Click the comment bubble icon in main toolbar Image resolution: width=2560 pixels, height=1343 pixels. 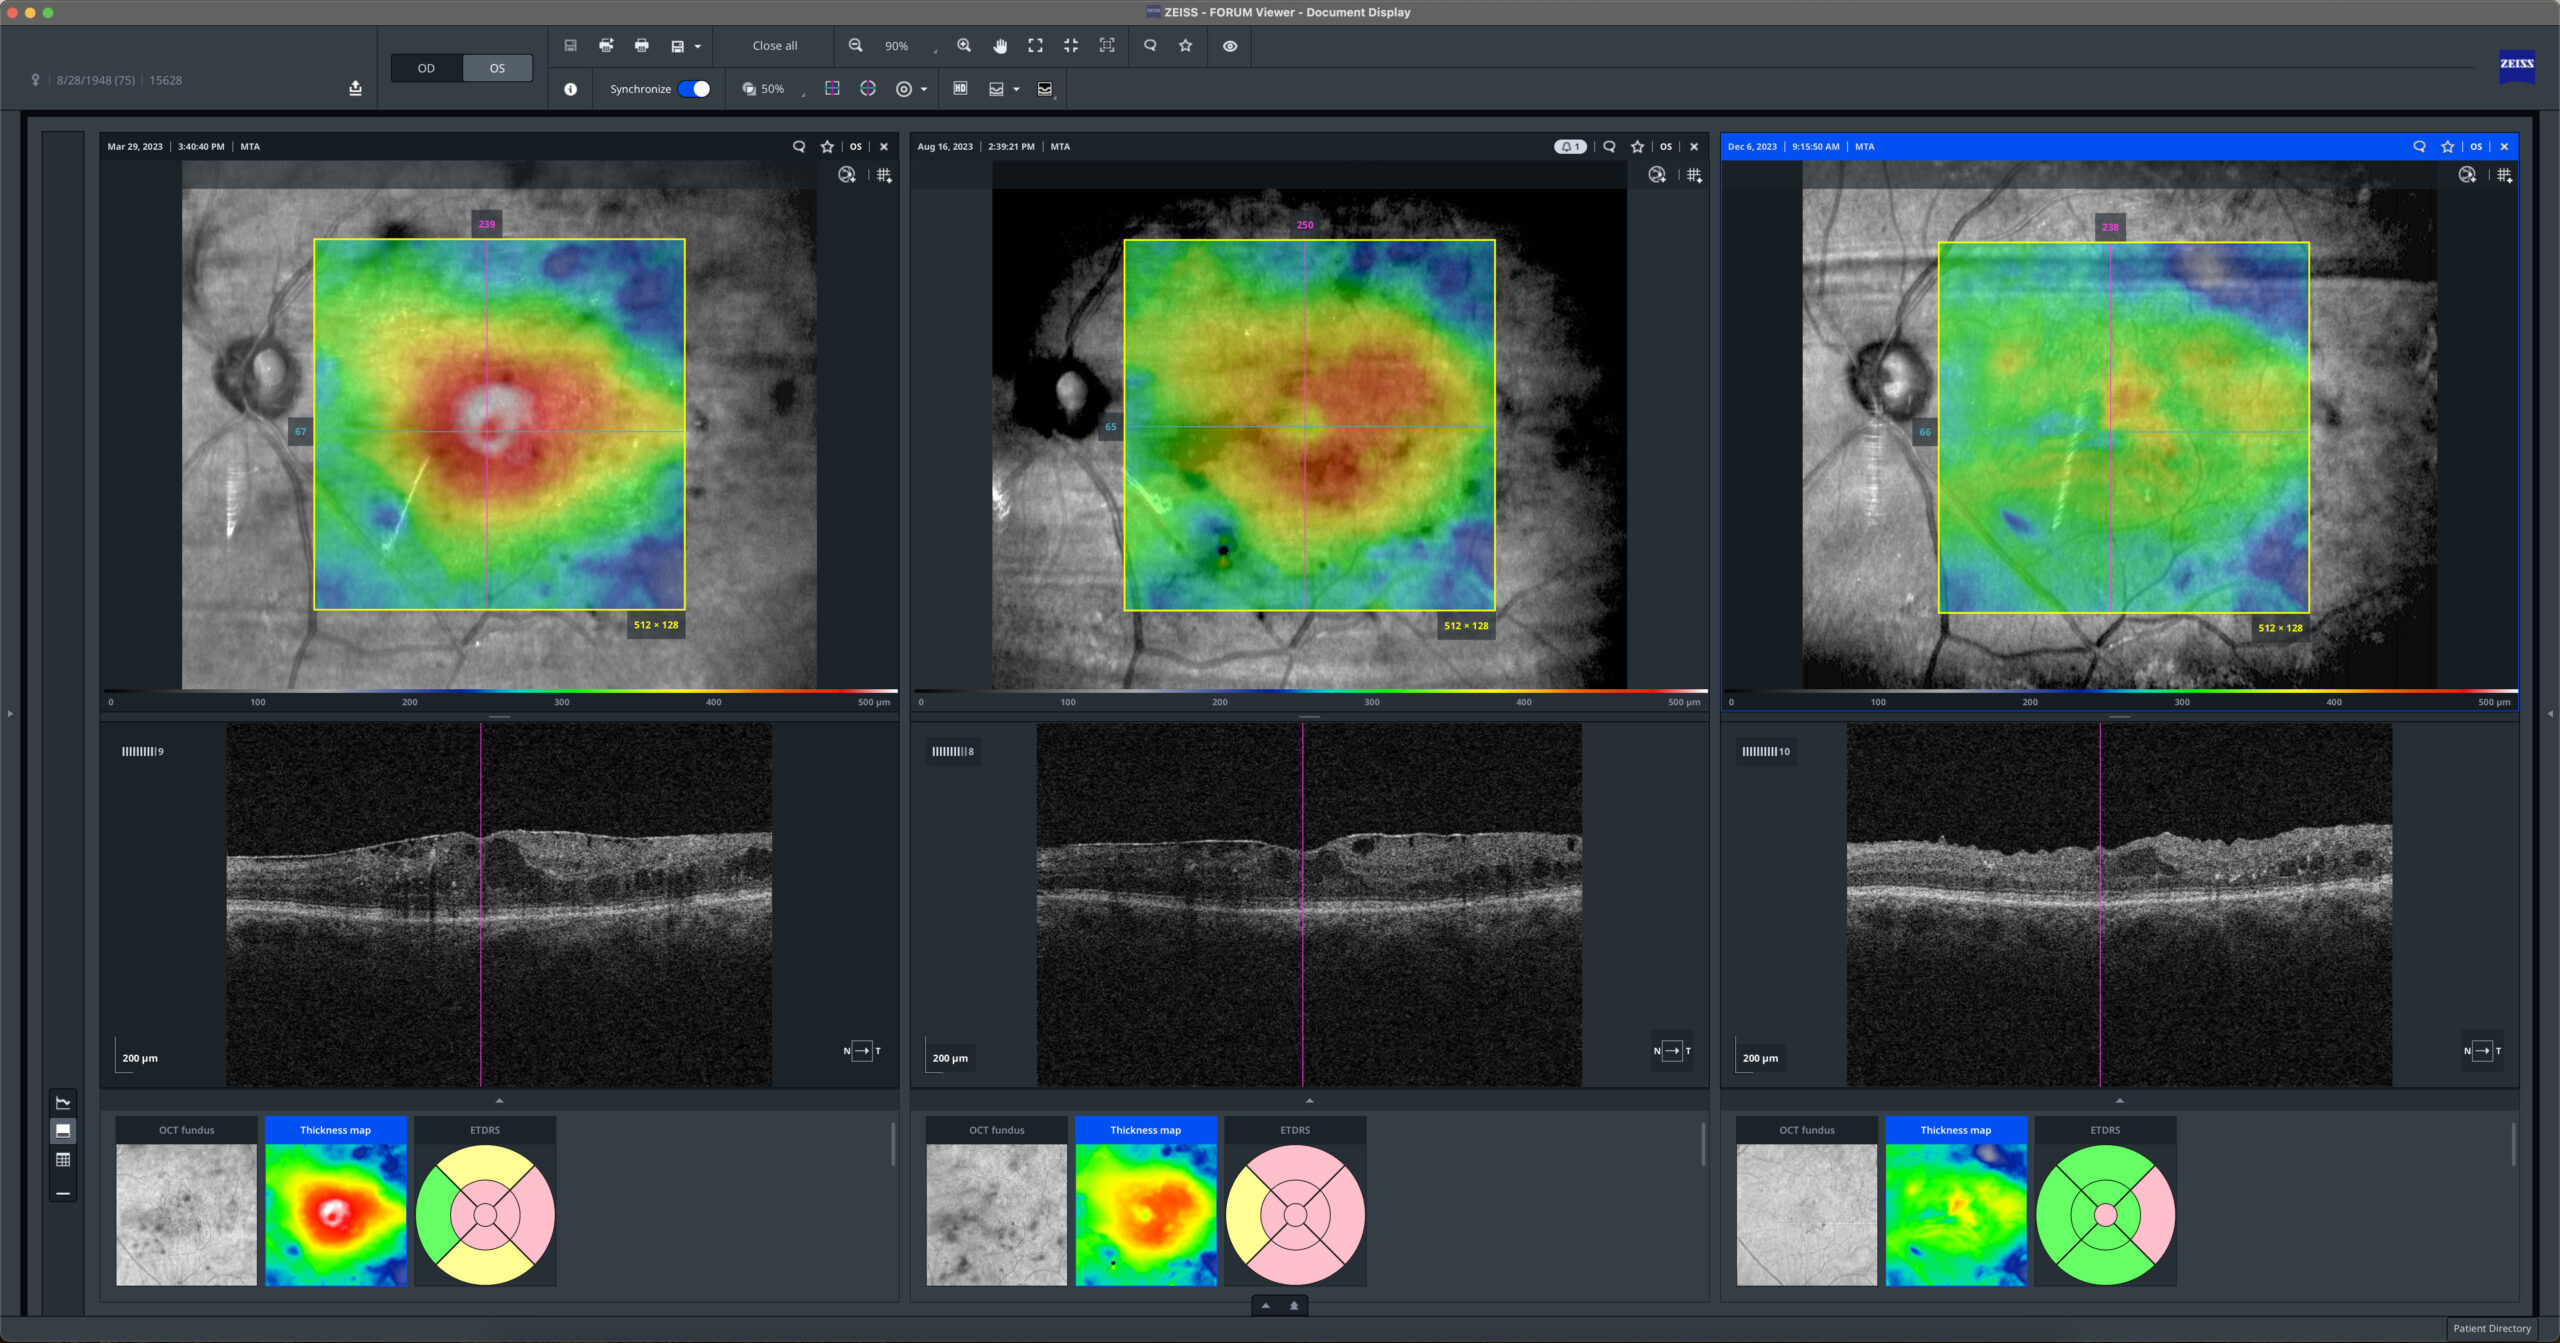point(1150,46)
